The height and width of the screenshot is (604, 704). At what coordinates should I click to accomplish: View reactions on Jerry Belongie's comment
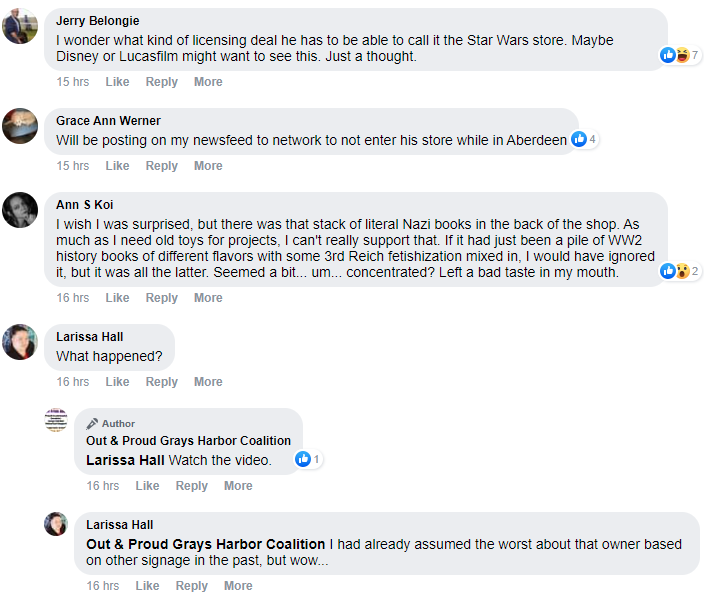click(x=679, y=55)
